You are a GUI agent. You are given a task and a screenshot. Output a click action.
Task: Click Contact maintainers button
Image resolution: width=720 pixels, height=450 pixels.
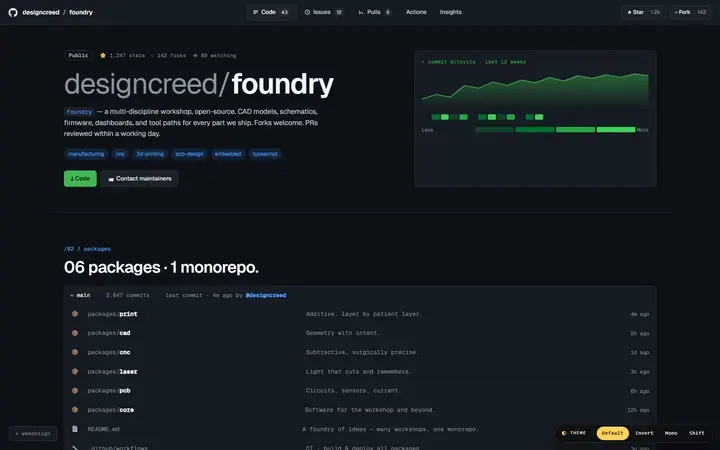pyautogui.click(x=139, y=179)
